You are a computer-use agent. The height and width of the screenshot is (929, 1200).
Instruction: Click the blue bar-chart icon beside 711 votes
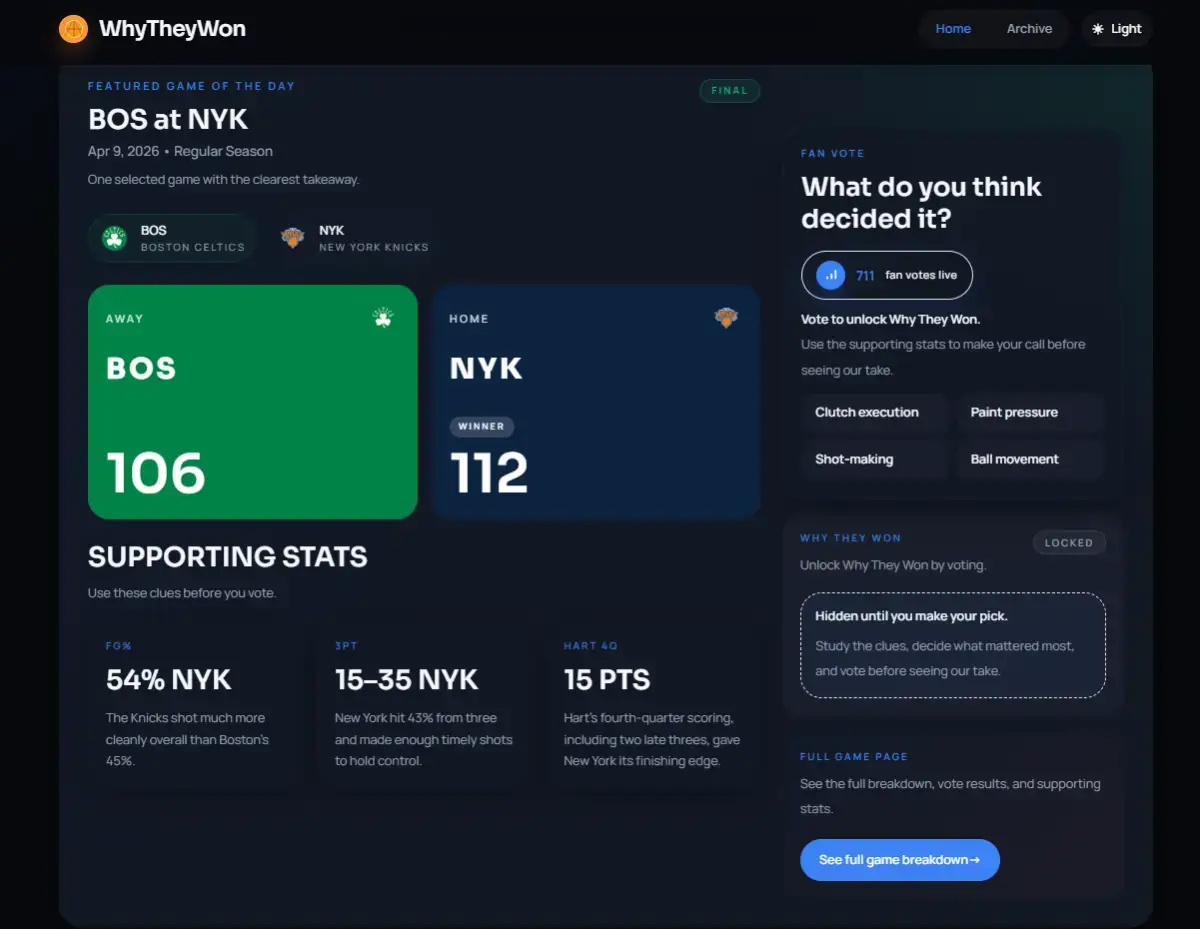click(831, 275)
